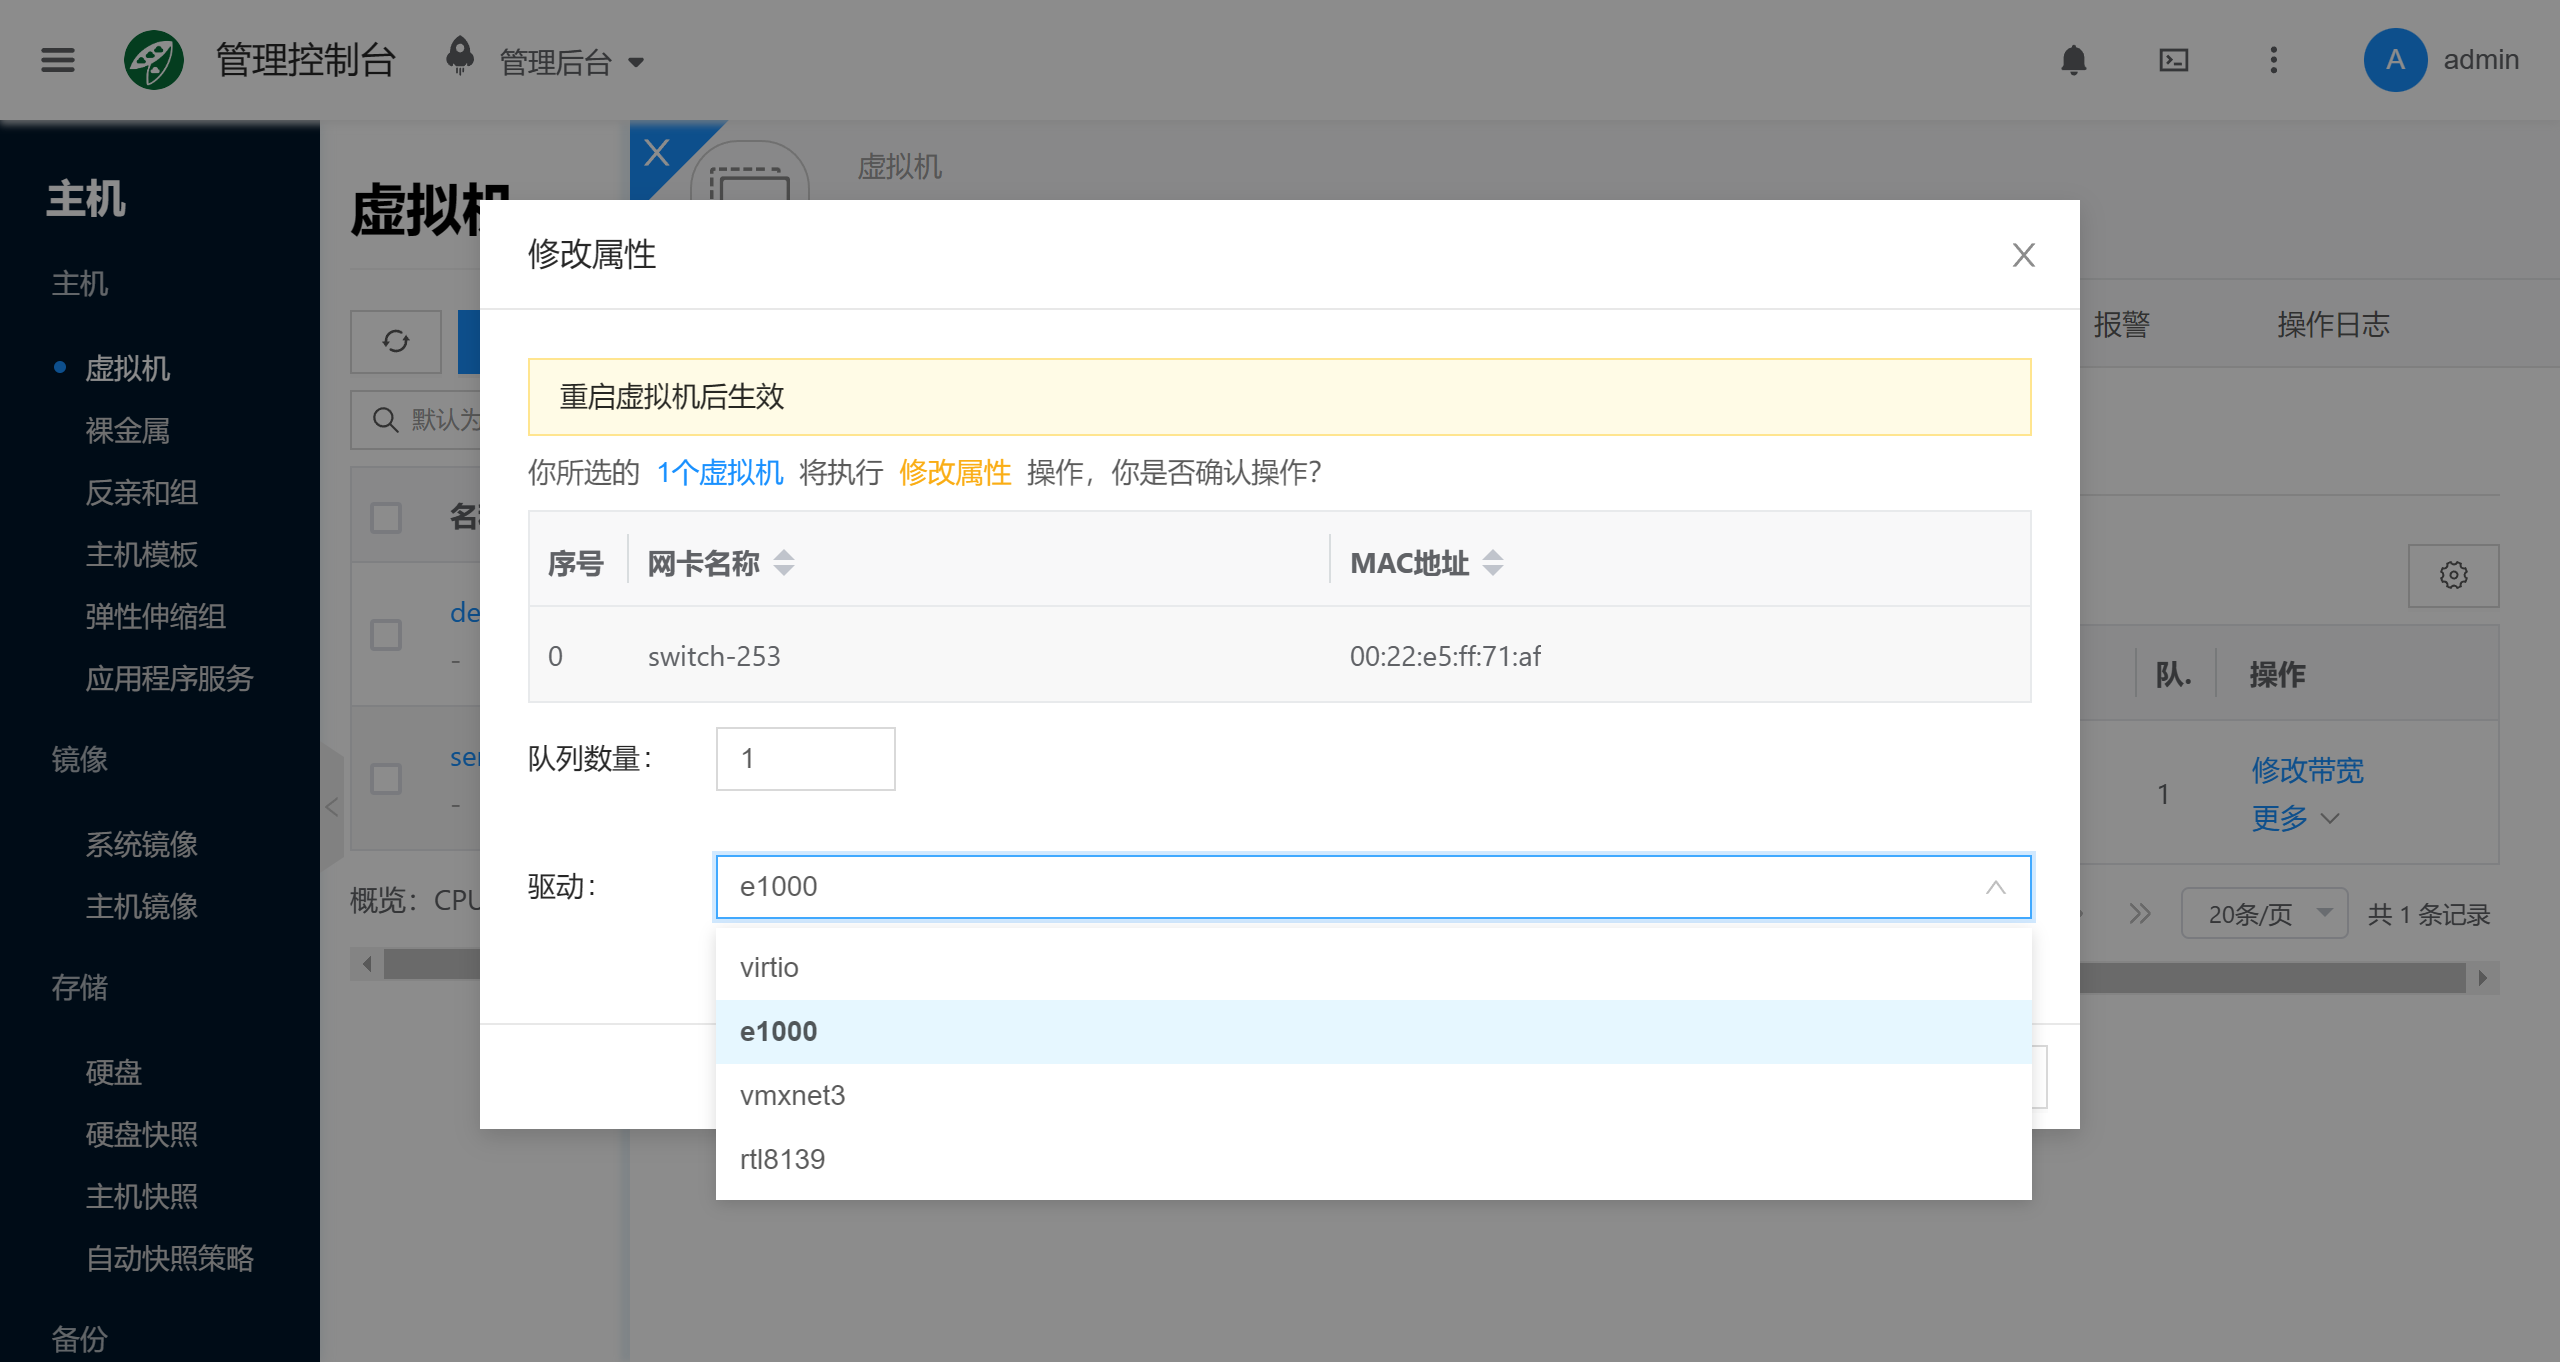Open table column settings gear

(x=2454, y=575)
